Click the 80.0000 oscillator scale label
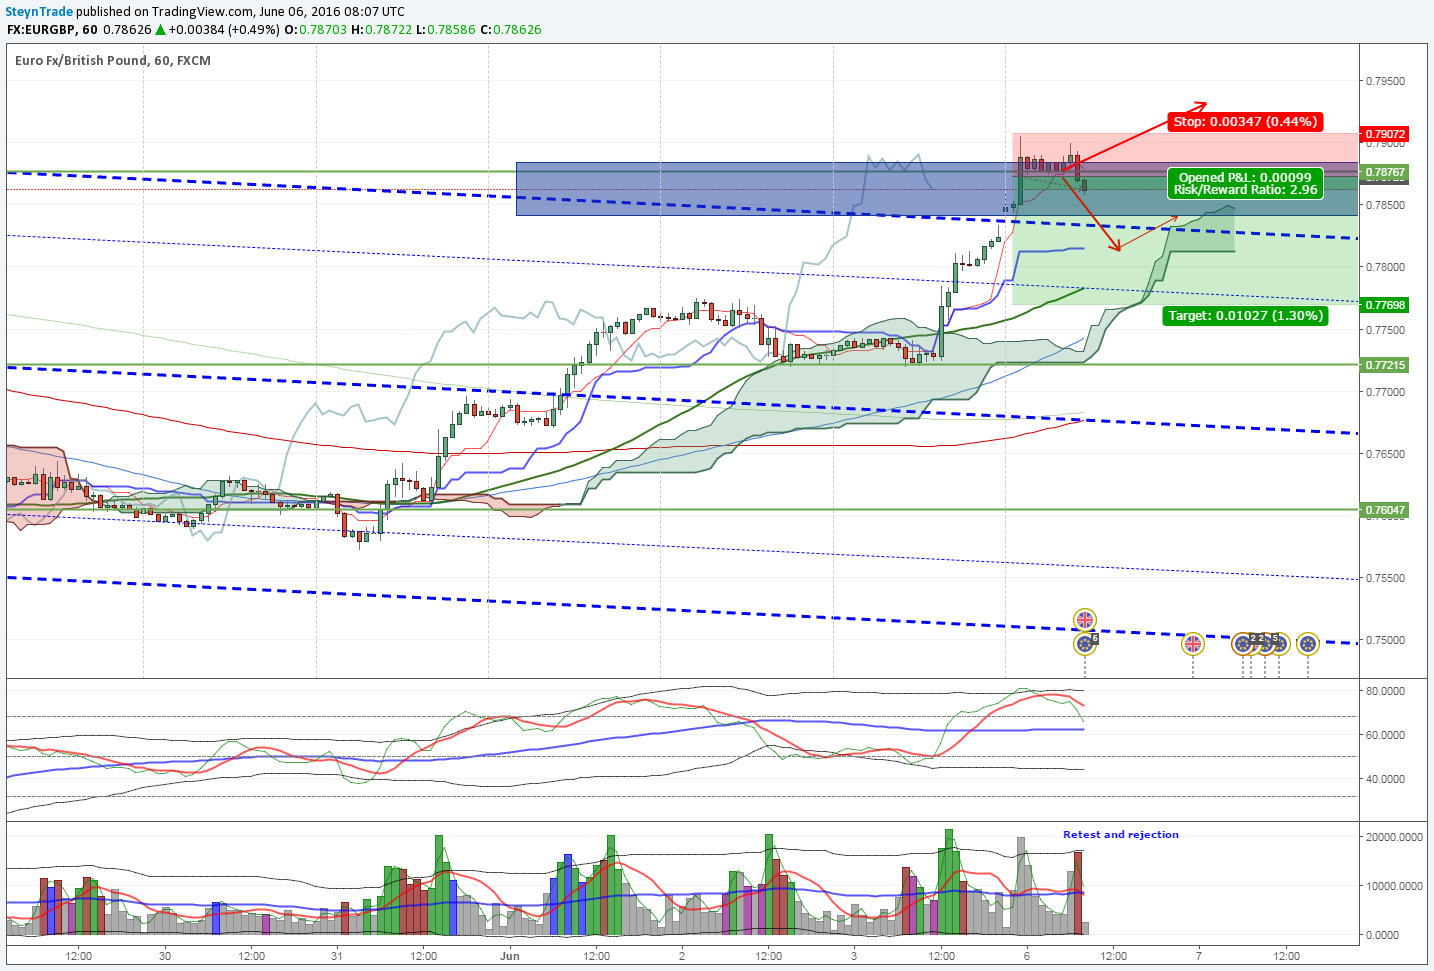This screenshot has height=971, width=1434. click(x=1385, y=691)
